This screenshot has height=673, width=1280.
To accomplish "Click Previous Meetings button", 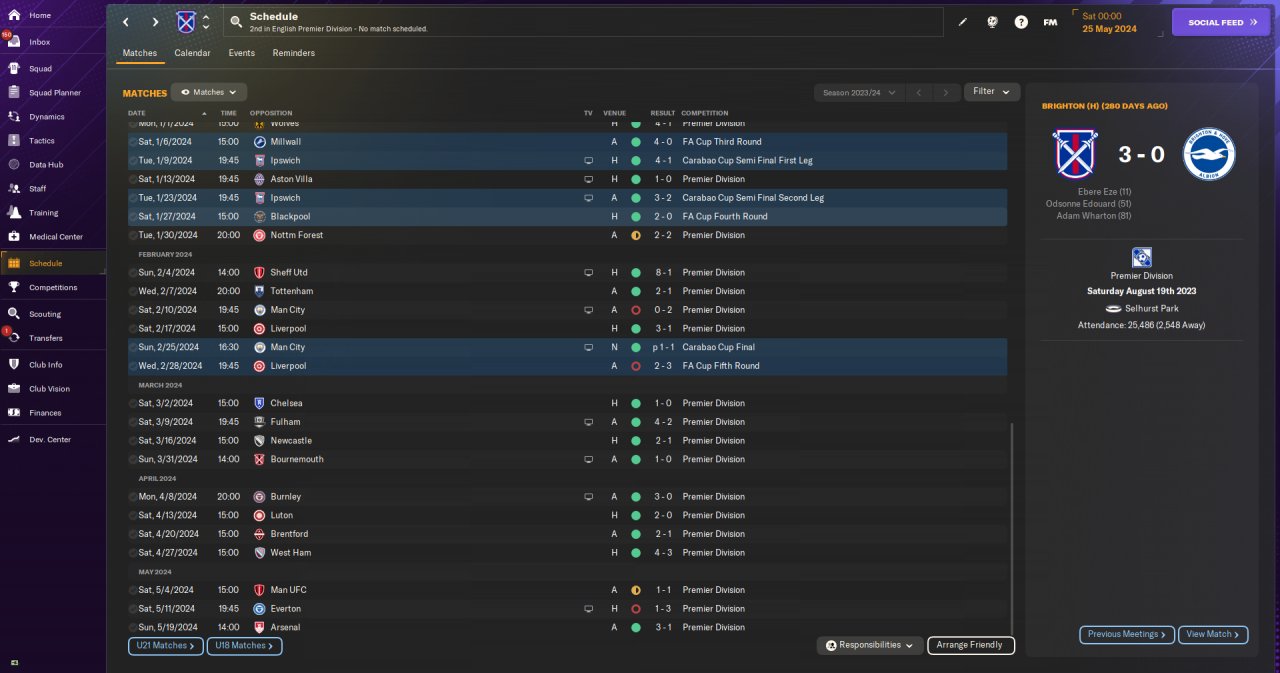I will 1127,634.
